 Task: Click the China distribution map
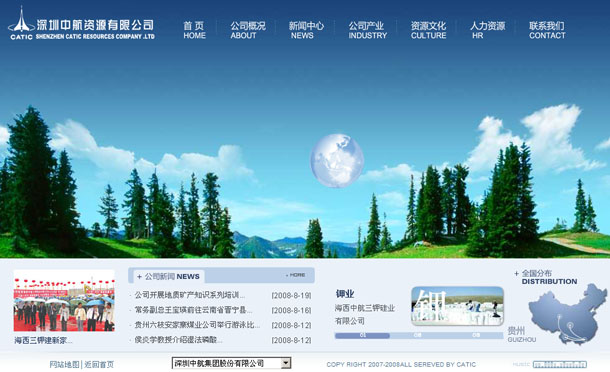[568, 314]
